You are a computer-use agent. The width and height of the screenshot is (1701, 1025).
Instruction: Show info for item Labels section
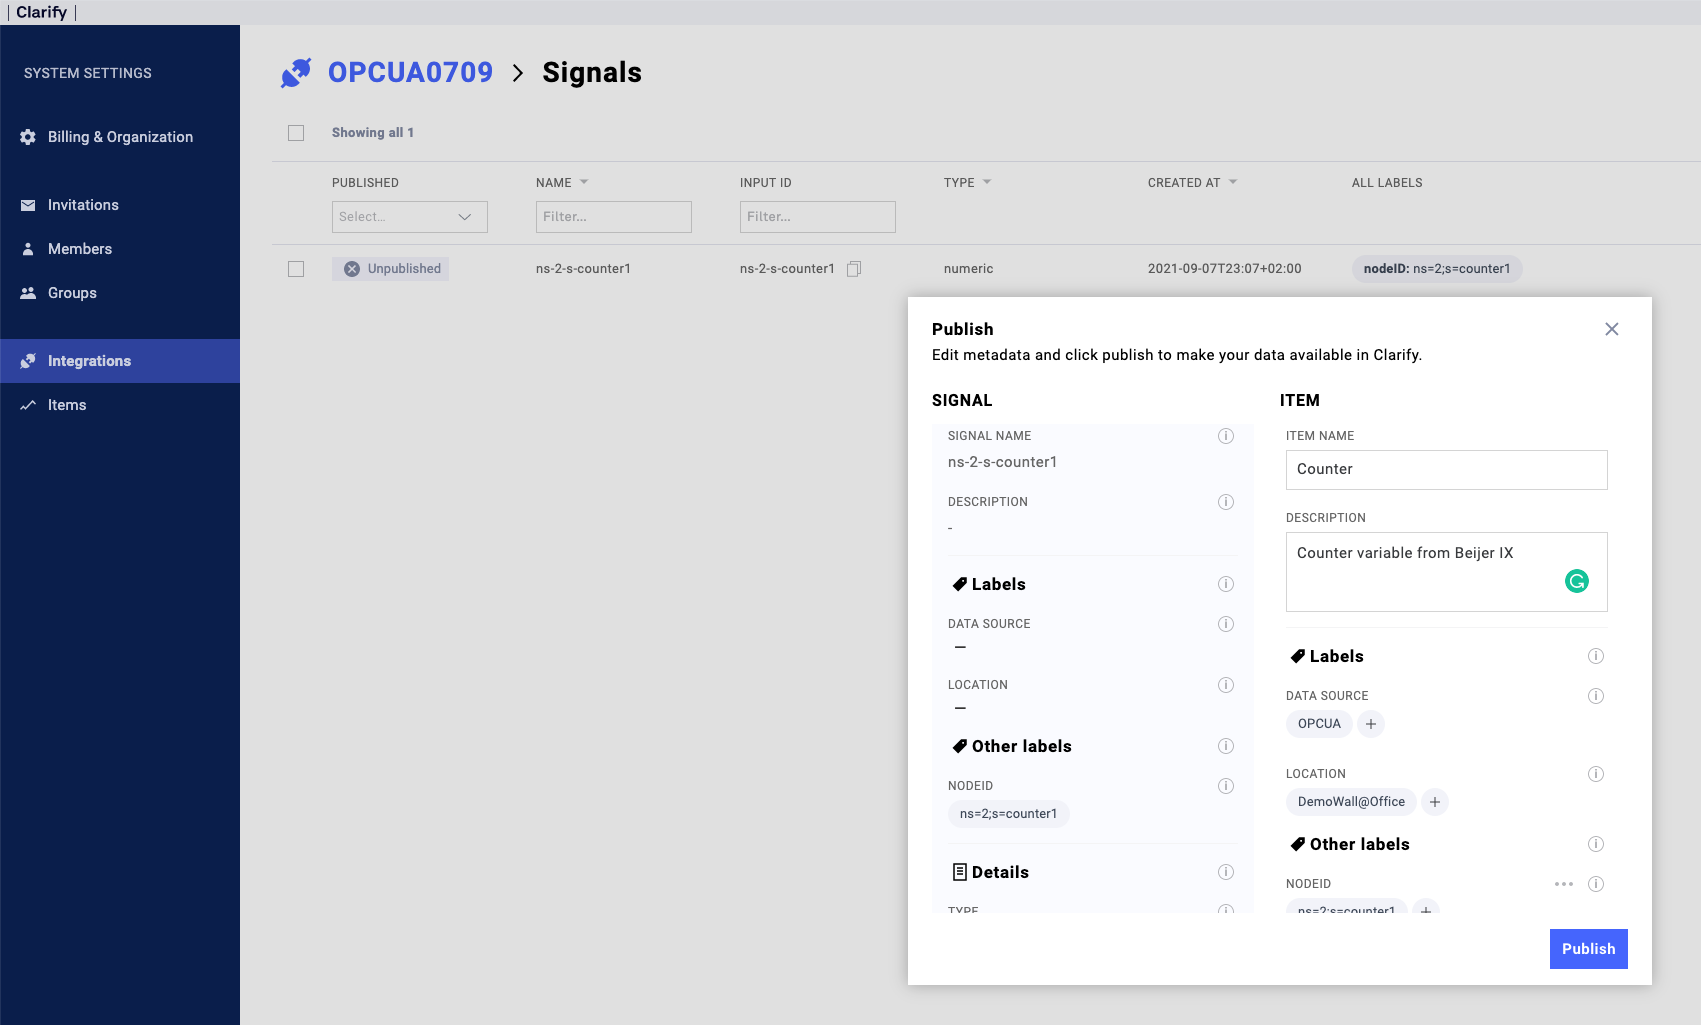[1596, 656]
